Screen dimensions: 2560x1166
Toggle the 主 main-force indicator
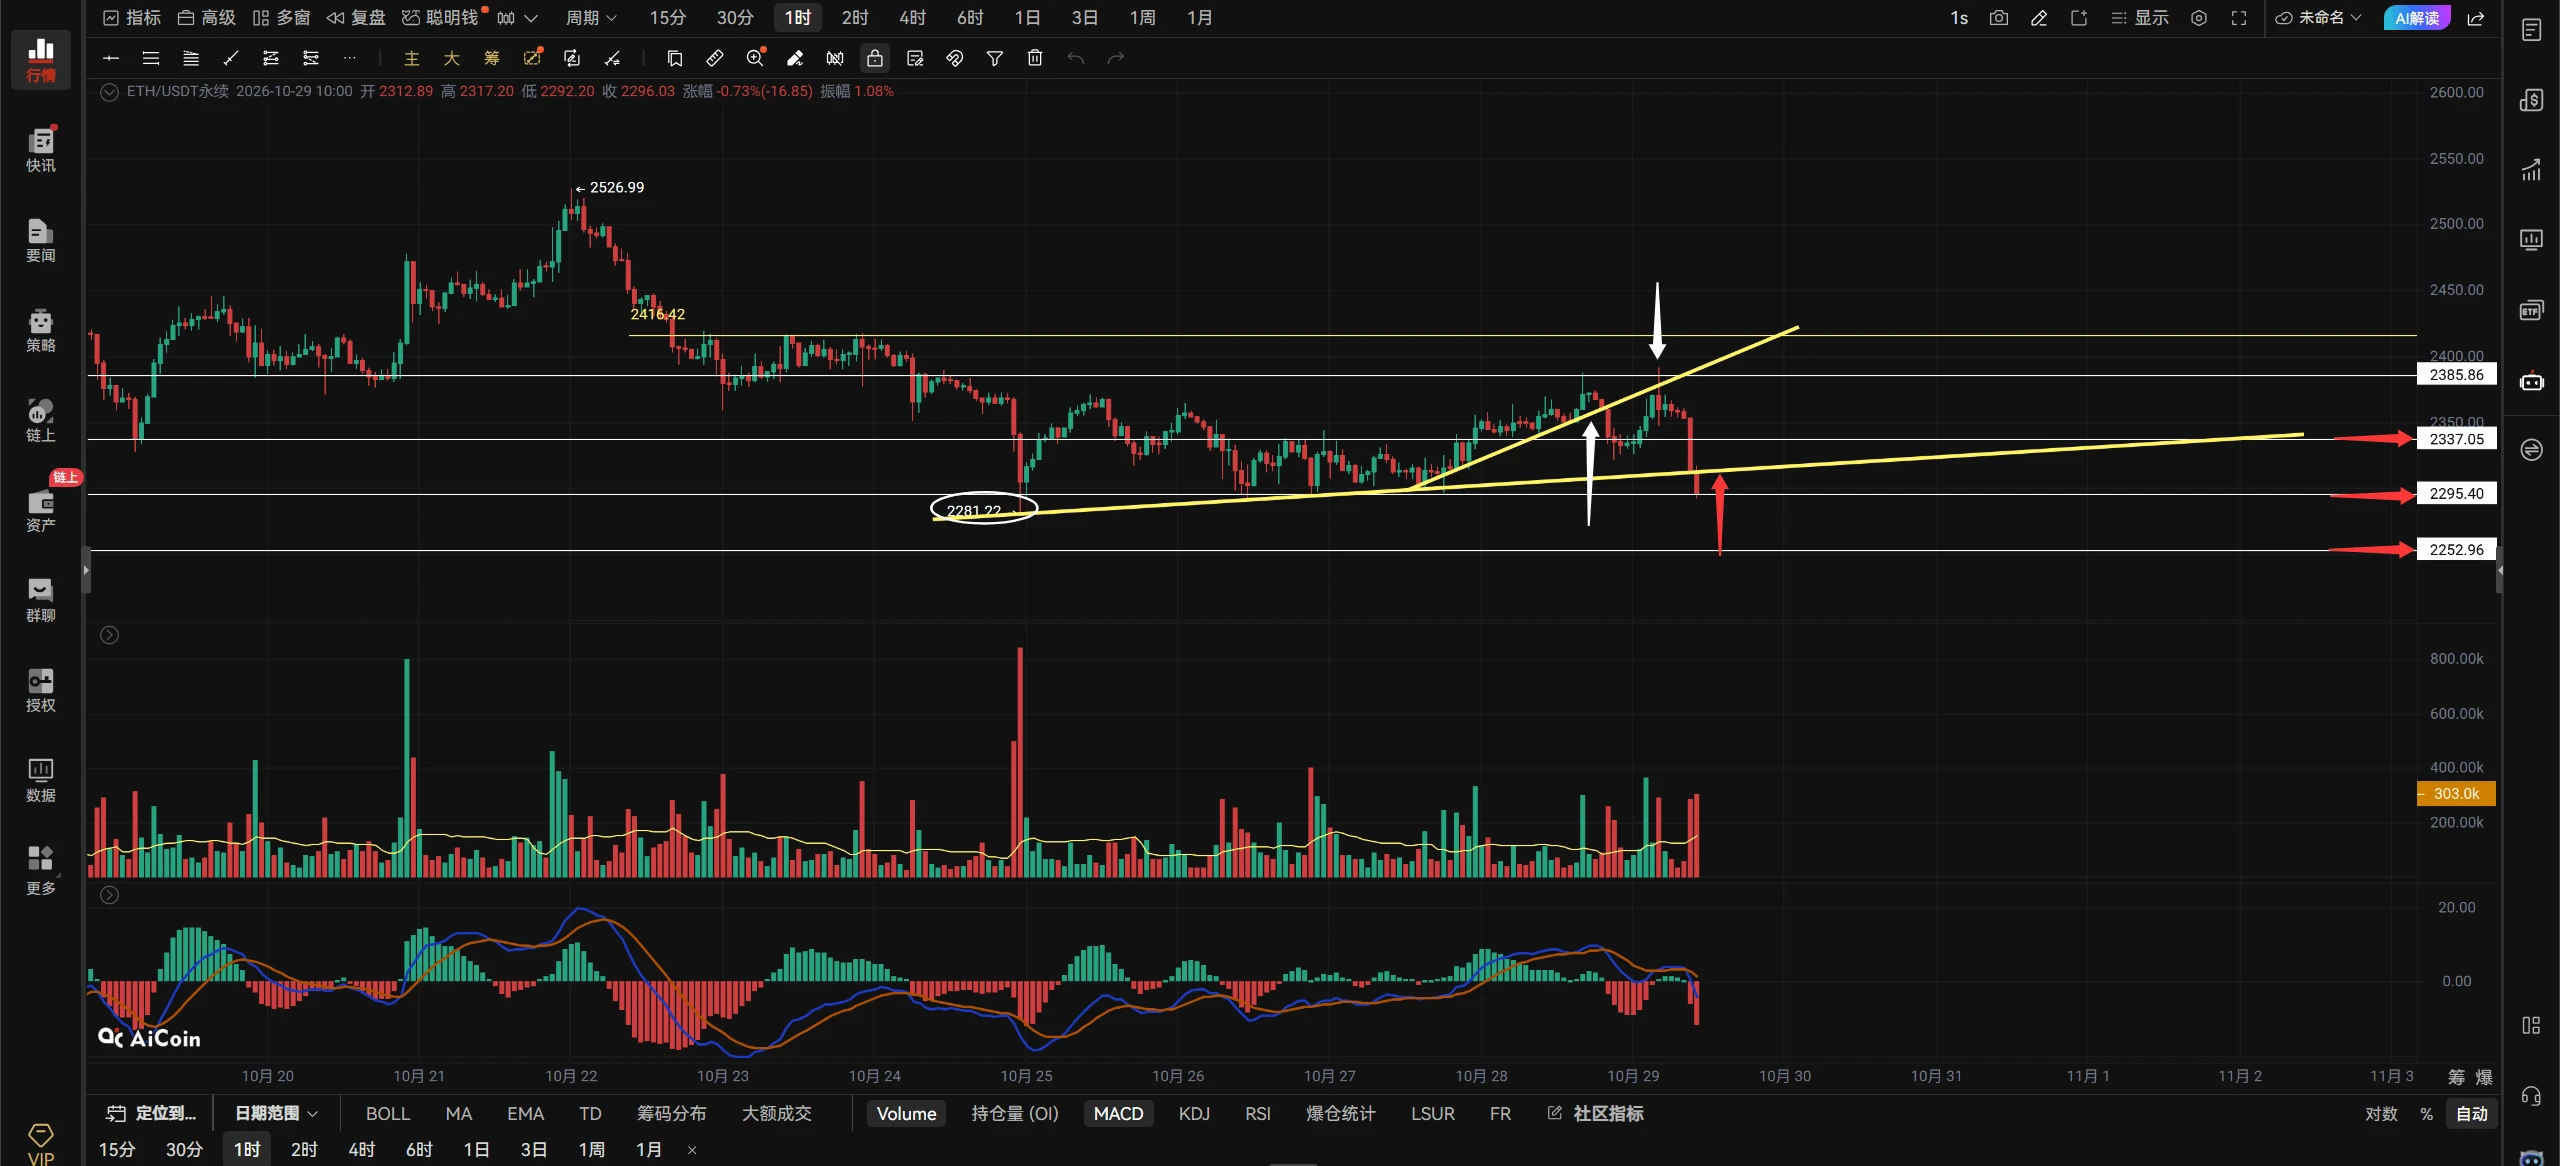411,58
